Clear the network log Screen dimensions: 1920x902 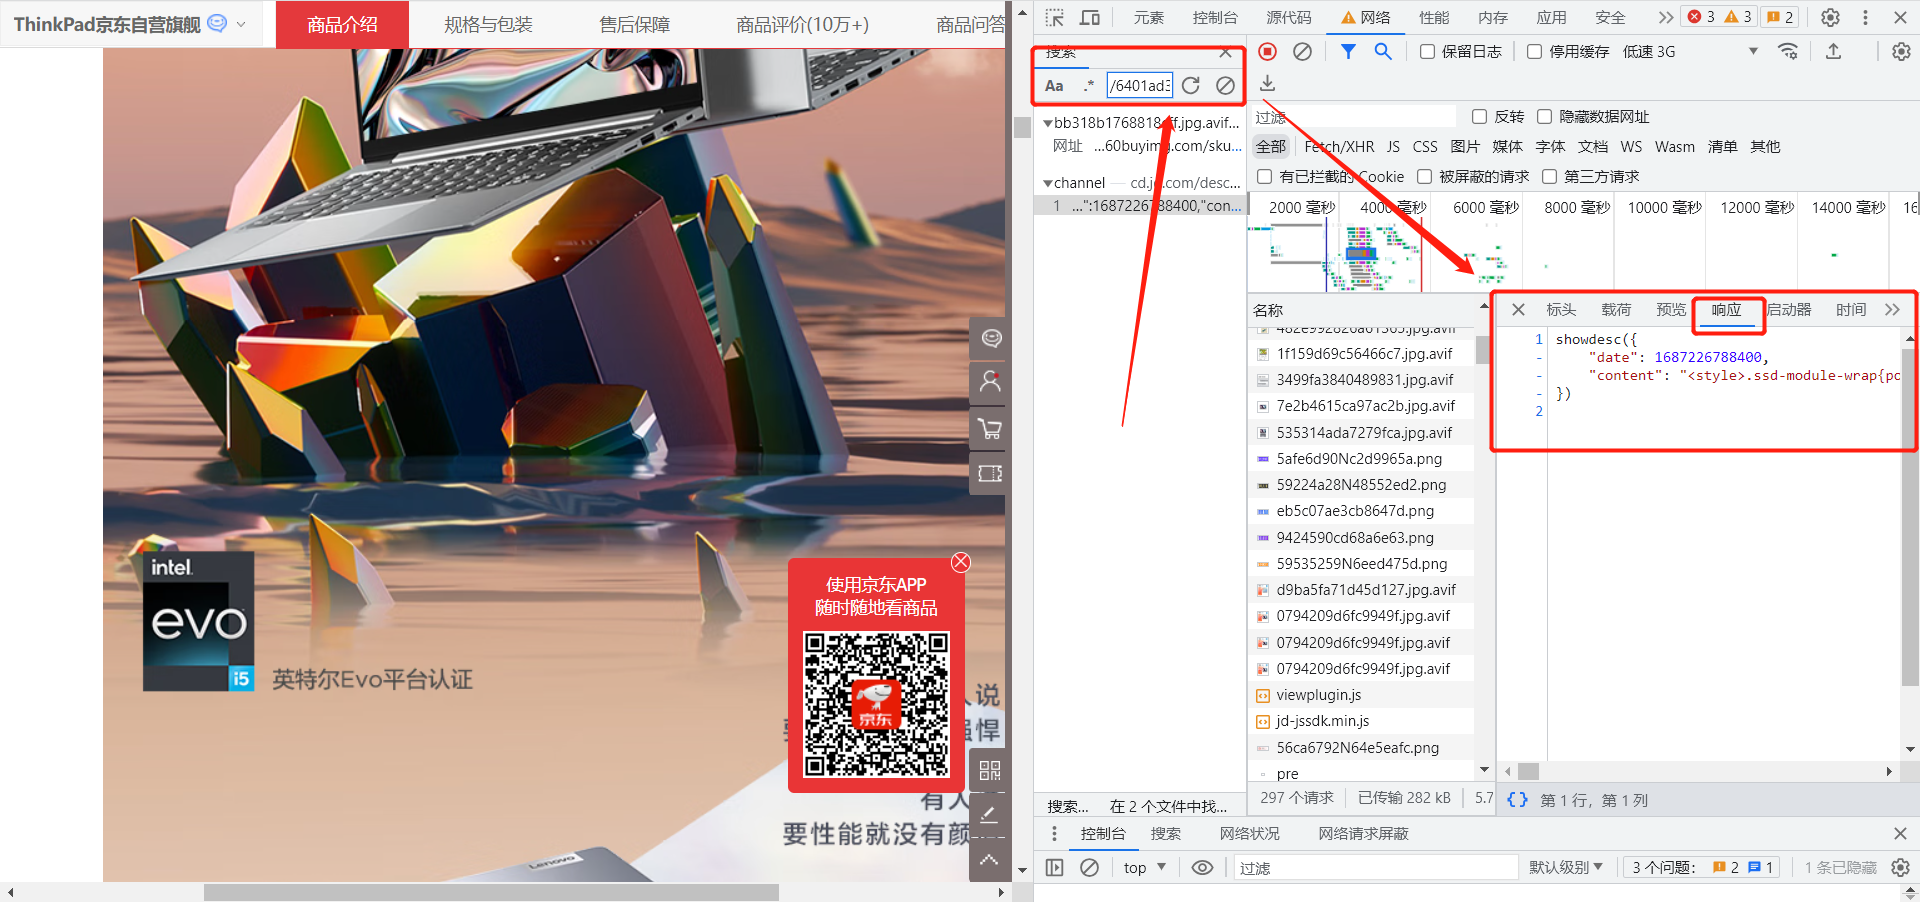tap(1302, 51)
